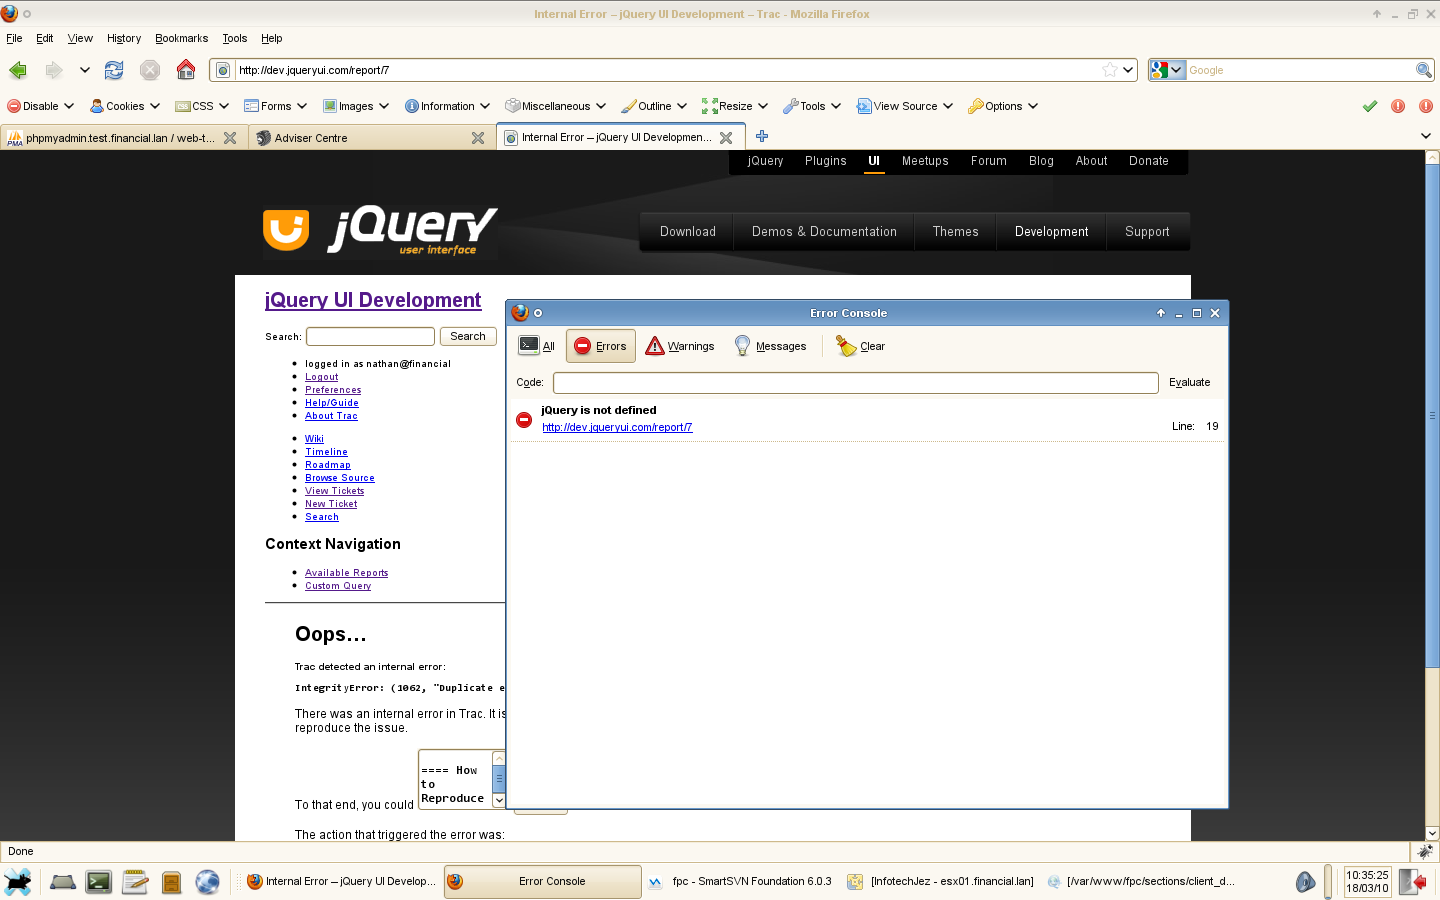The width and height of the screenshot is (1440, 900).
Task: Open the URL history dropdown arrow
Action: pyautogui.click(x=1128, y=70)
